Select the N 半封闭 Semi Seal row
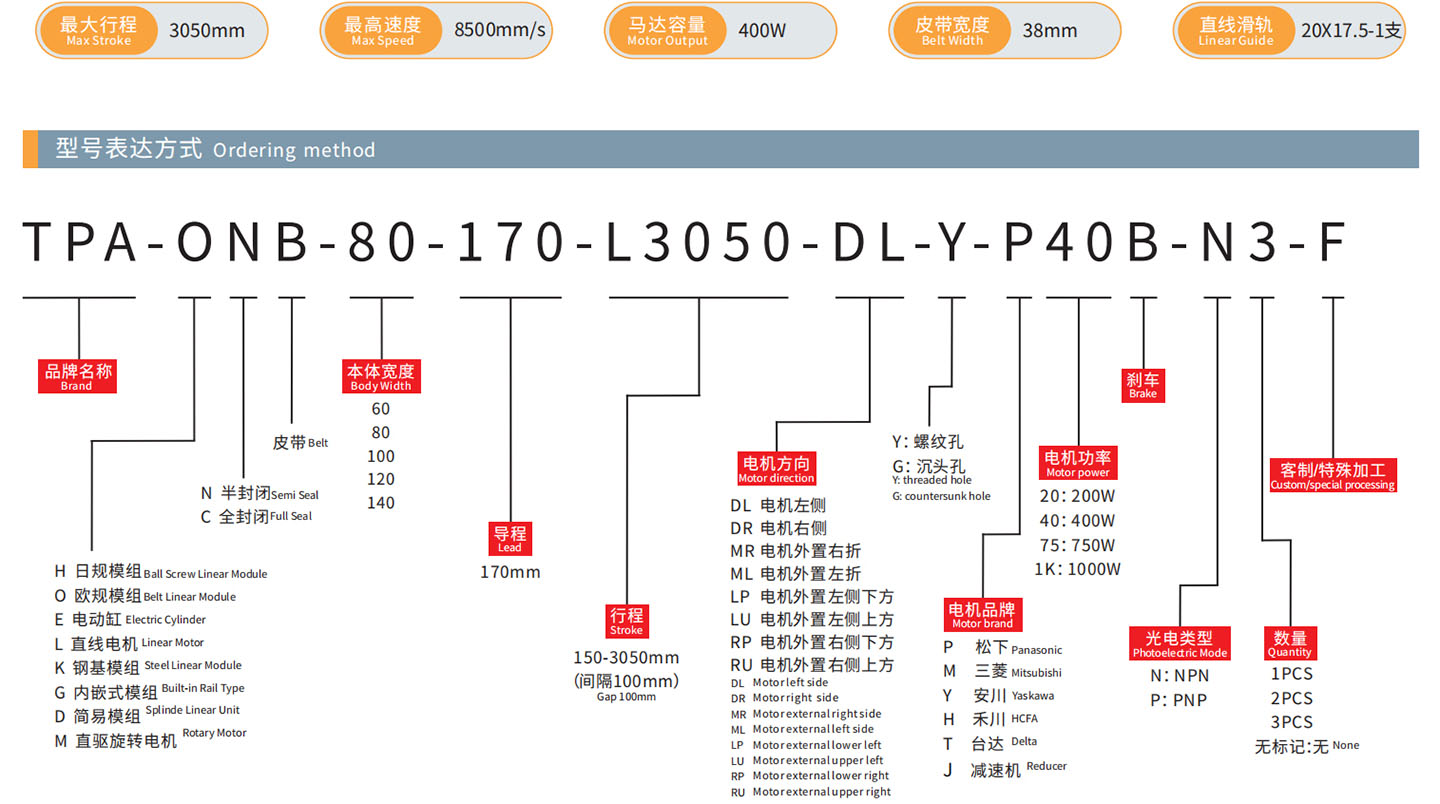The image size is (1440, 804). click(x=260, y=493)
